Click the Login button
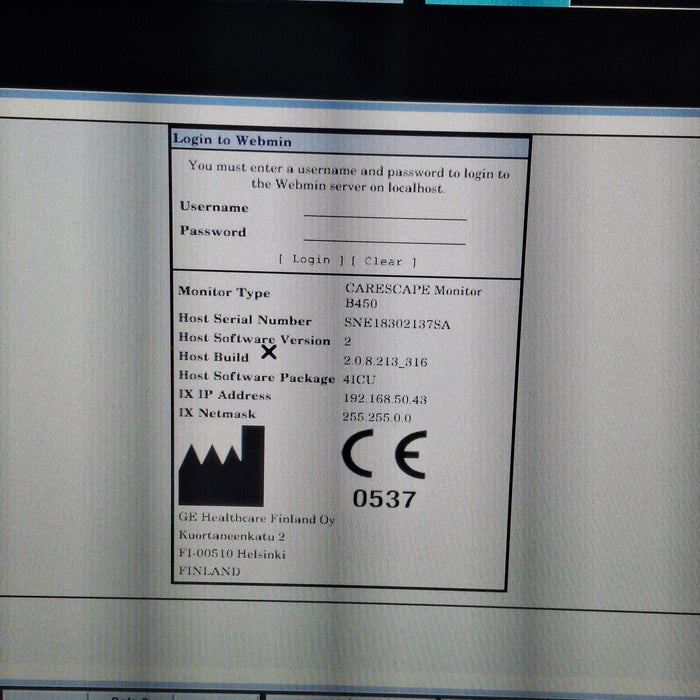700x700 pixels. (311, 259)
